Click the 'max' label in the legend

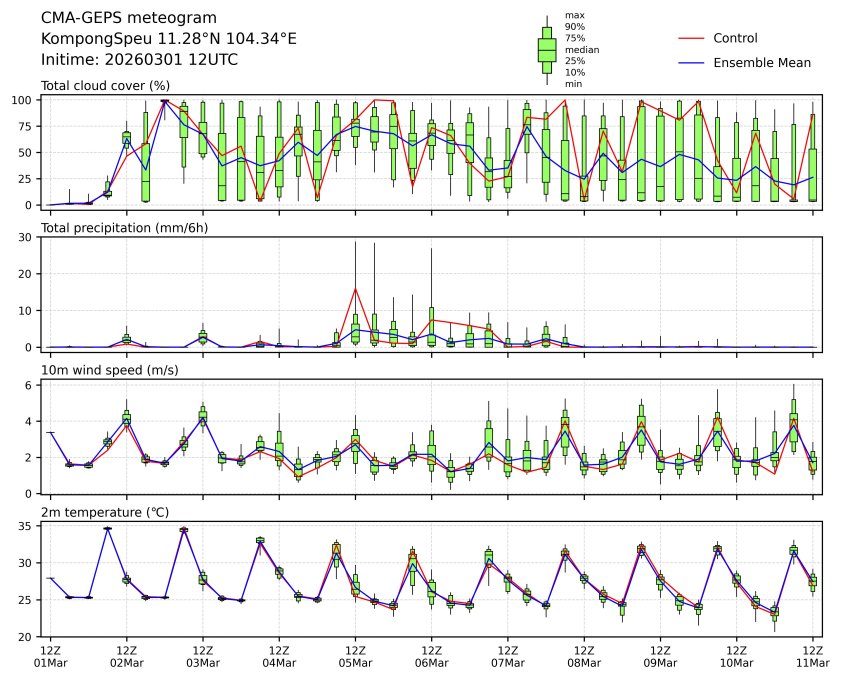(573, 15)
